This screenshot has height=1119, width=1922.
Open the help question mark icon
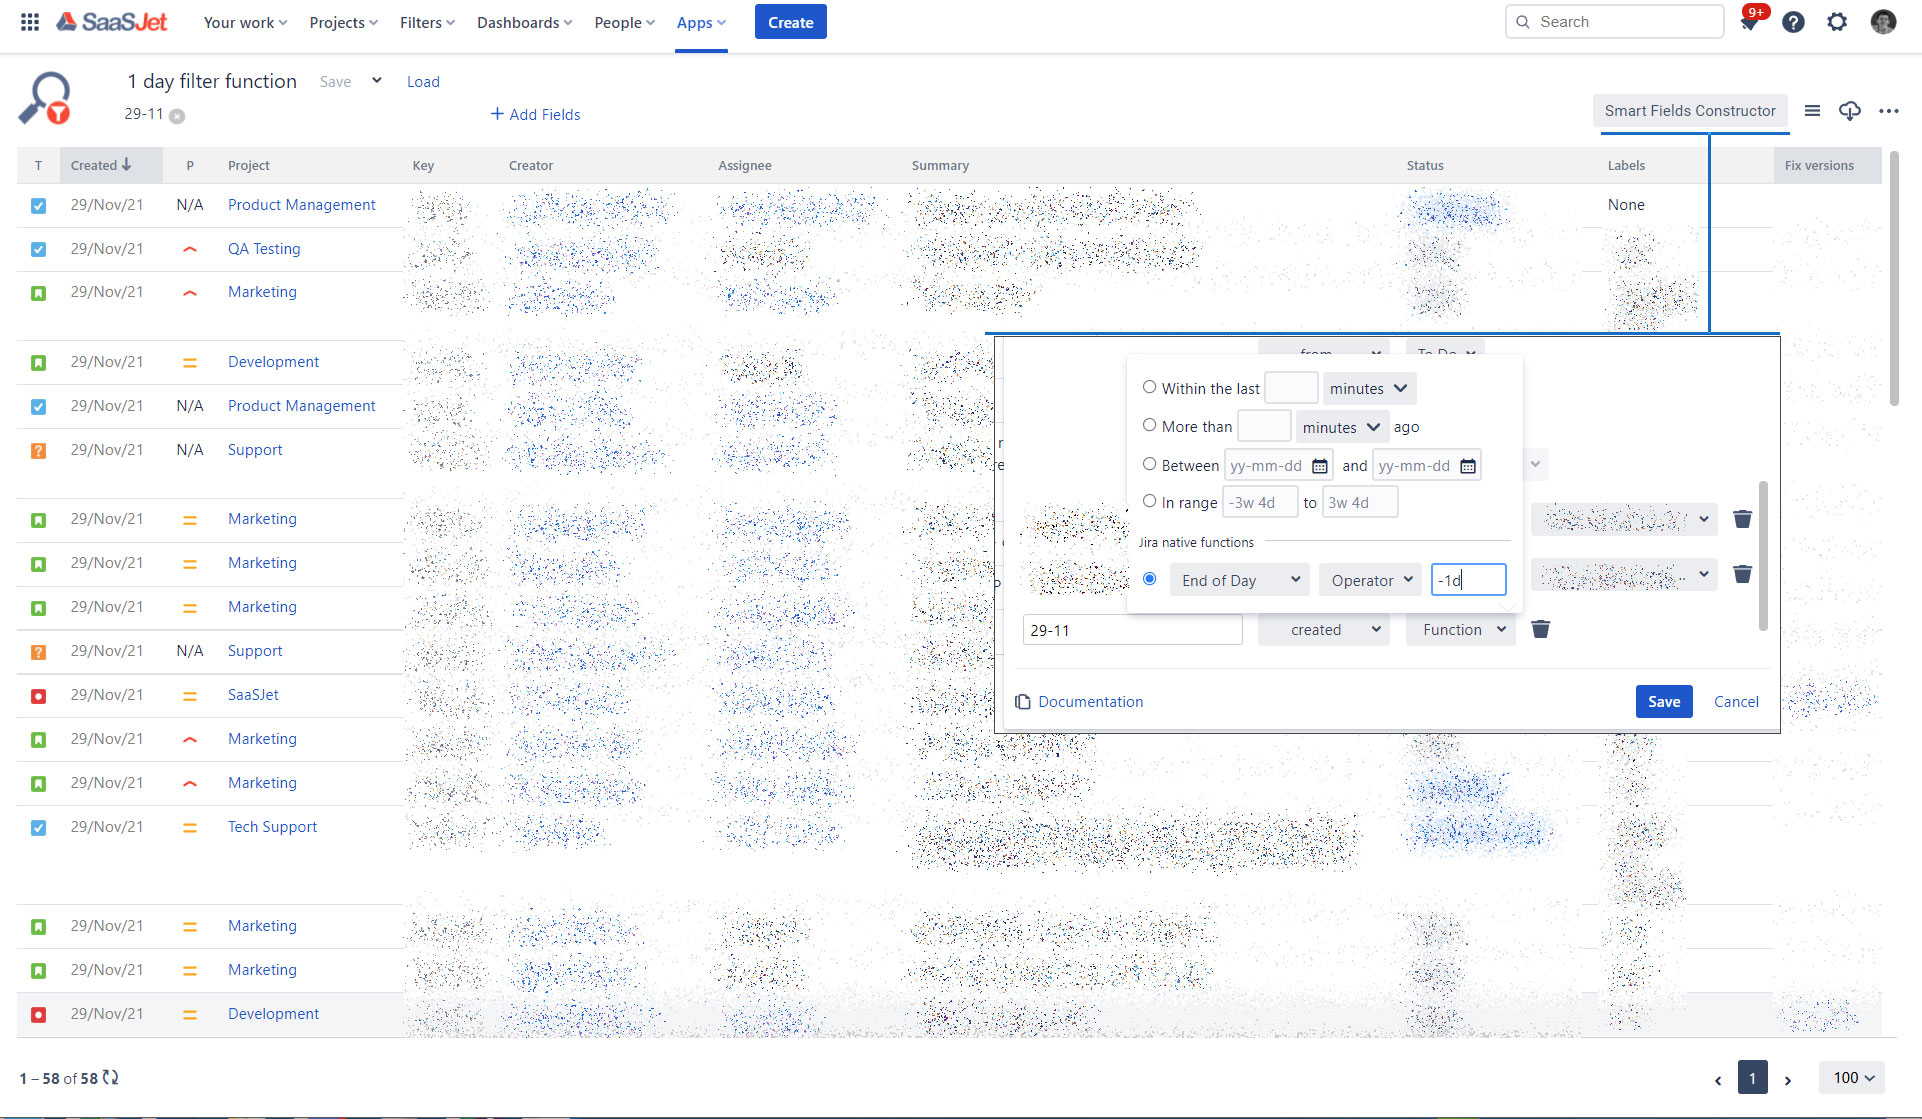tap(1793, 22)
